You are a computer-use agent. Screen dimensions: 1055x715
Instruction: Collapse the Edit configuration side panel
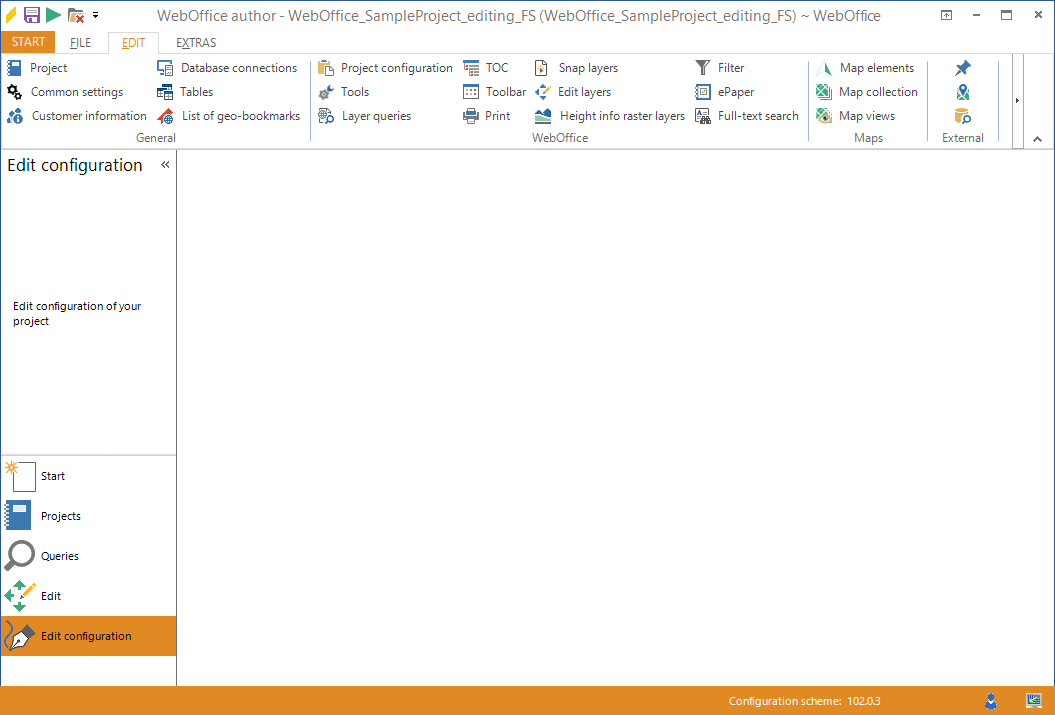(x=166, y=165)
